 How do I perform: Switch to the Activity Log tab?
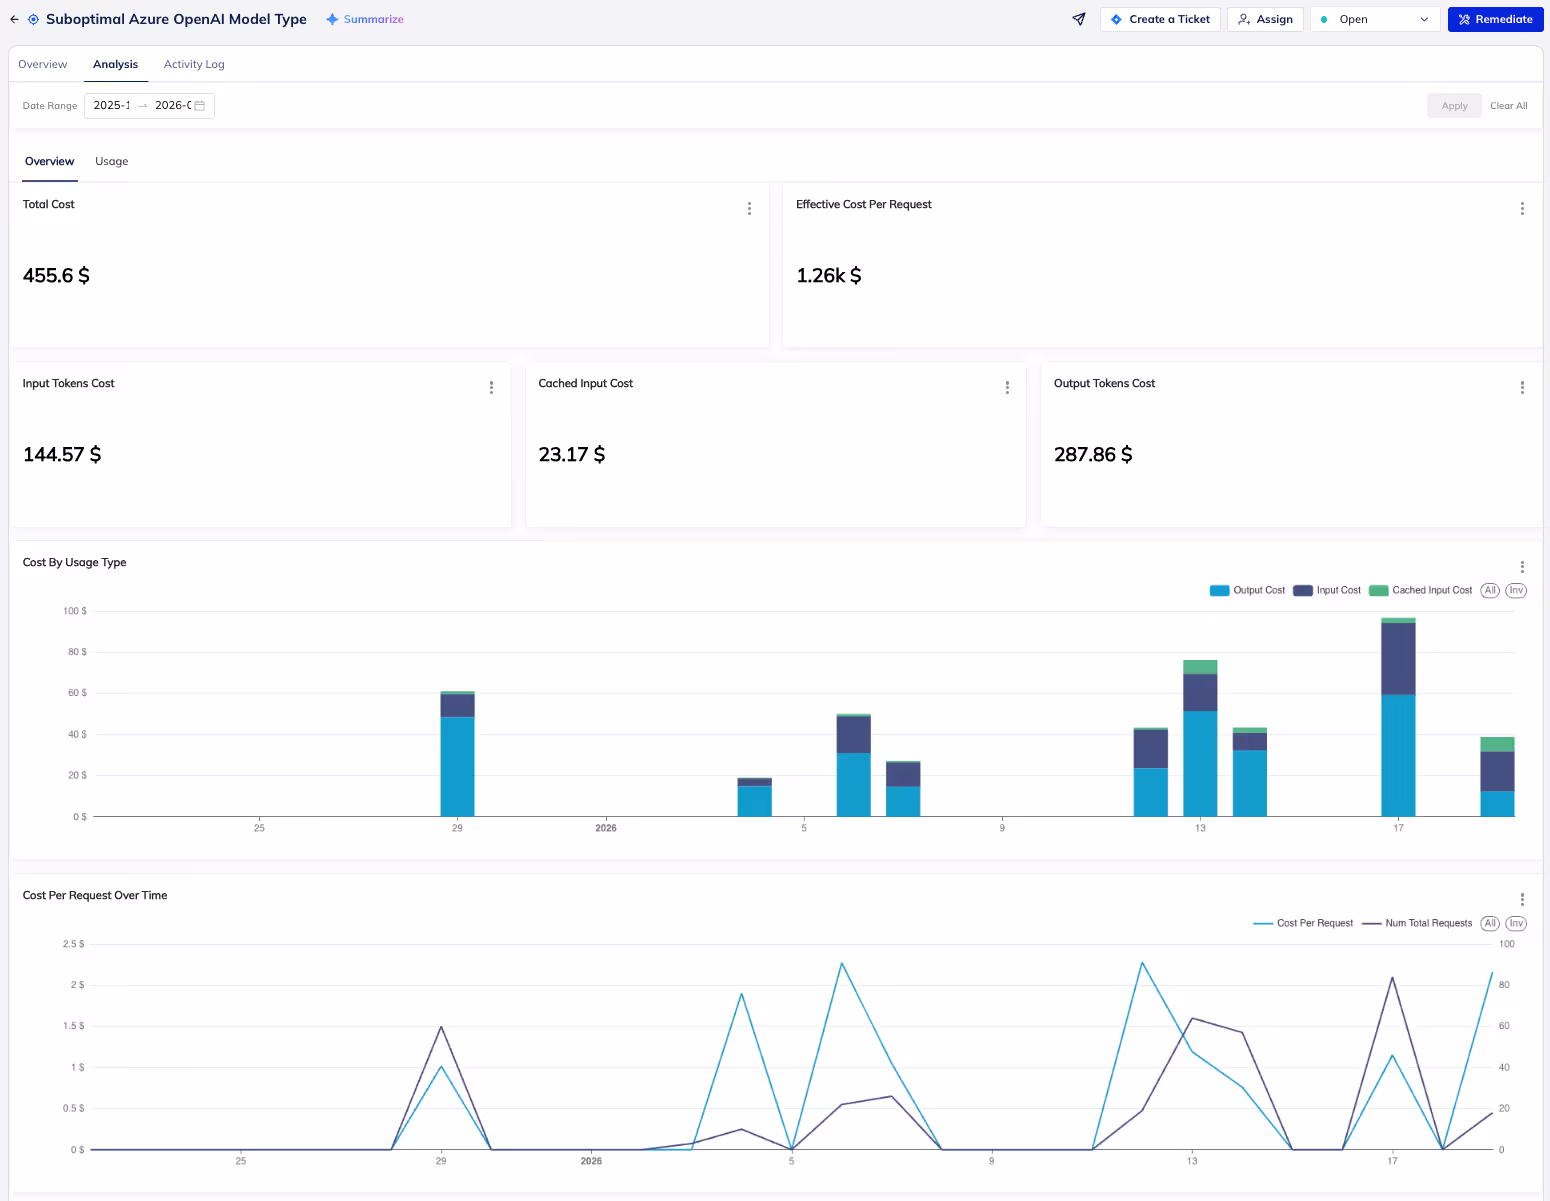[193, 63]
